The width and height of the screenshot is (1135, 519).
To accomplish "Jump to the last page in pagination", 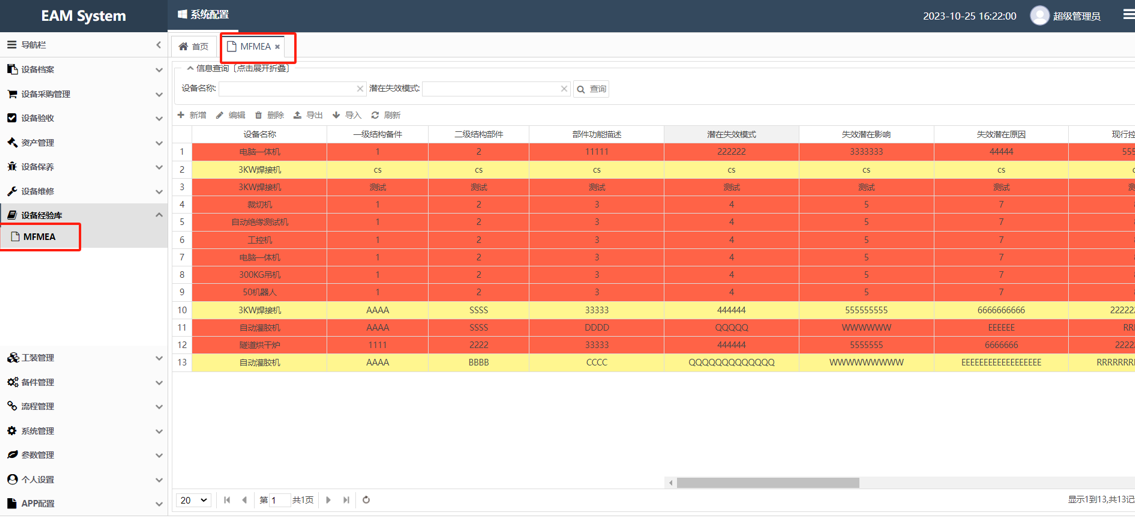I will point(346,500).
